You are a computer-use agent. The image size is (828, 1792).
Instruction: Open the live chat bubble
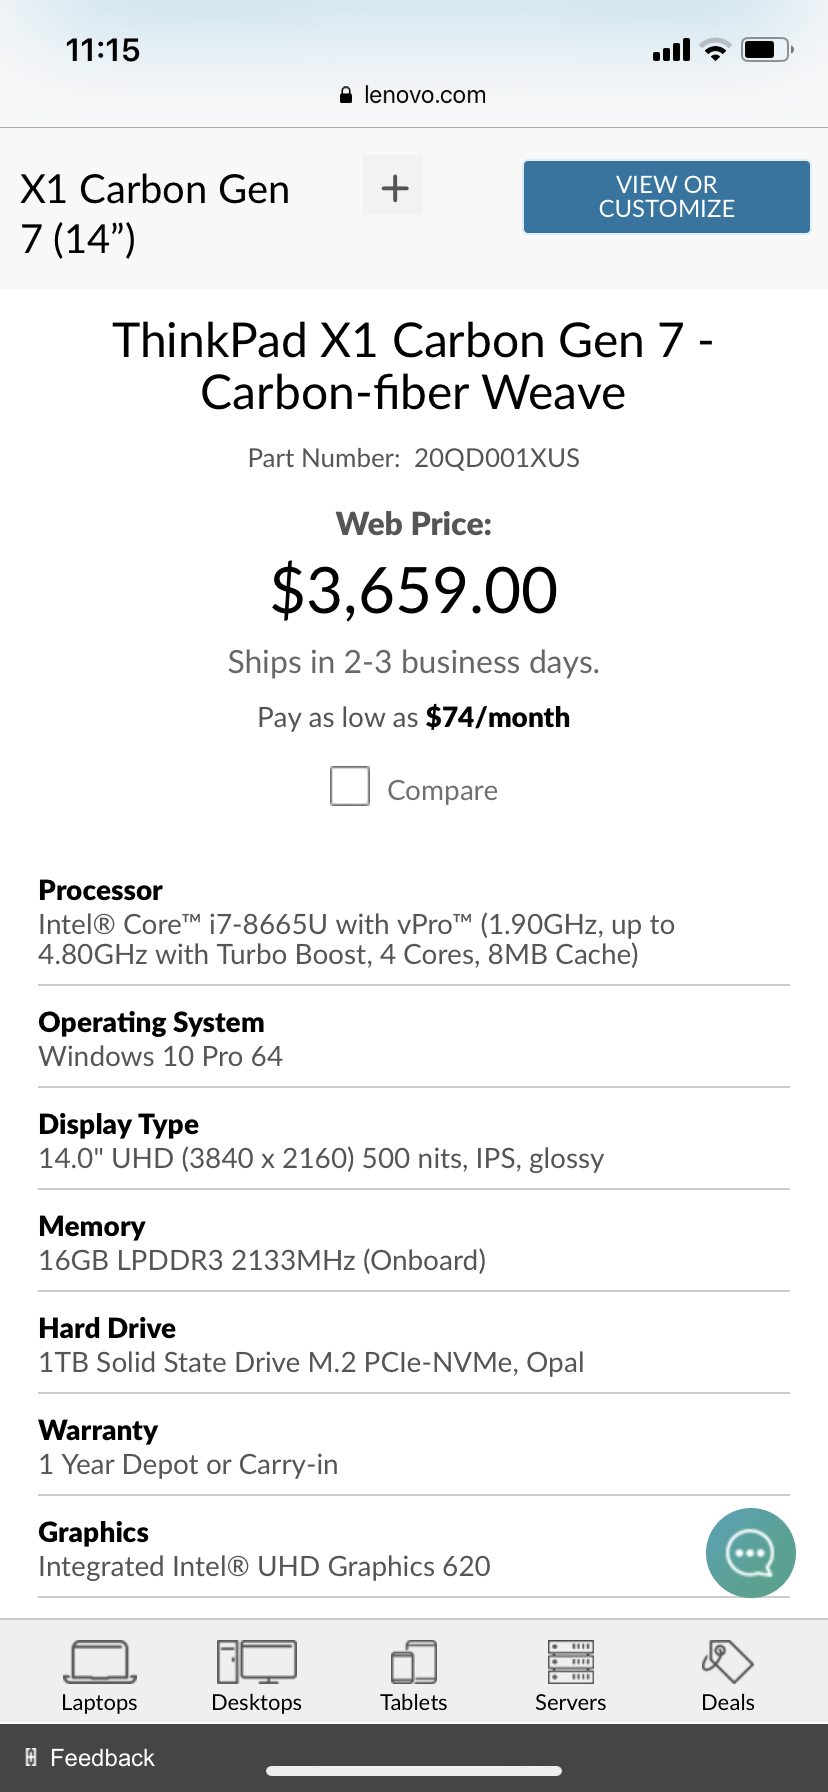pos(751,1552)
